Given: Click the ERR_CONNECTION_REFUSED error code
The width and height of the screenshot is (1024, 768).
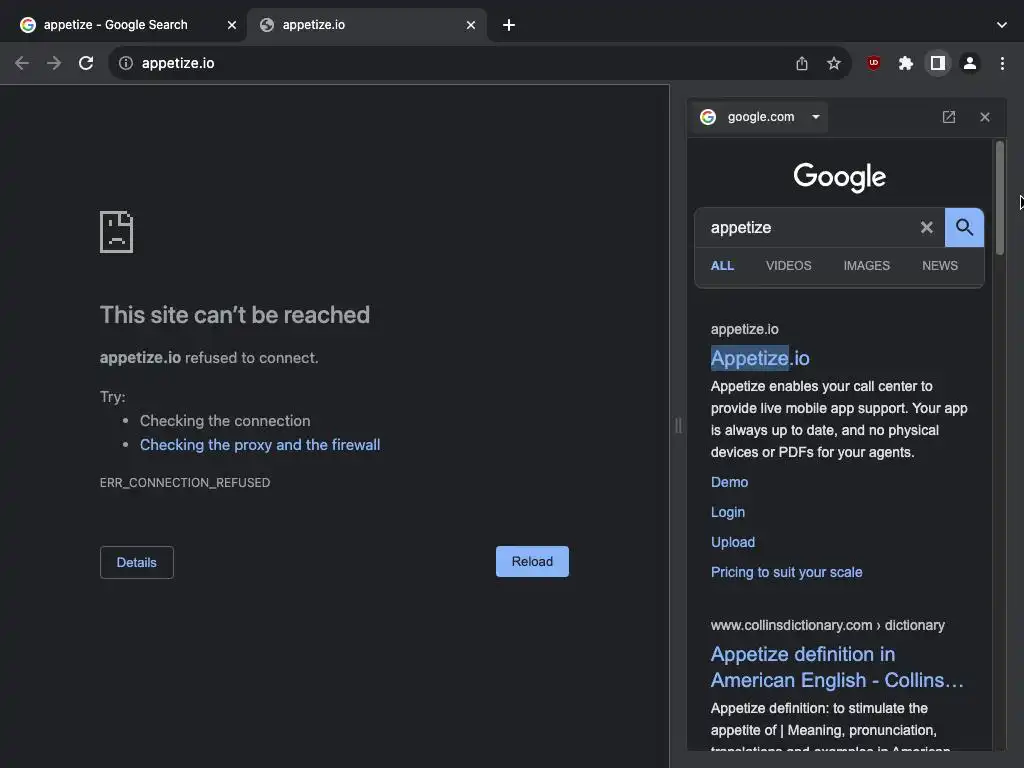Looking at the screenshot, I should [x=185, y=483].
